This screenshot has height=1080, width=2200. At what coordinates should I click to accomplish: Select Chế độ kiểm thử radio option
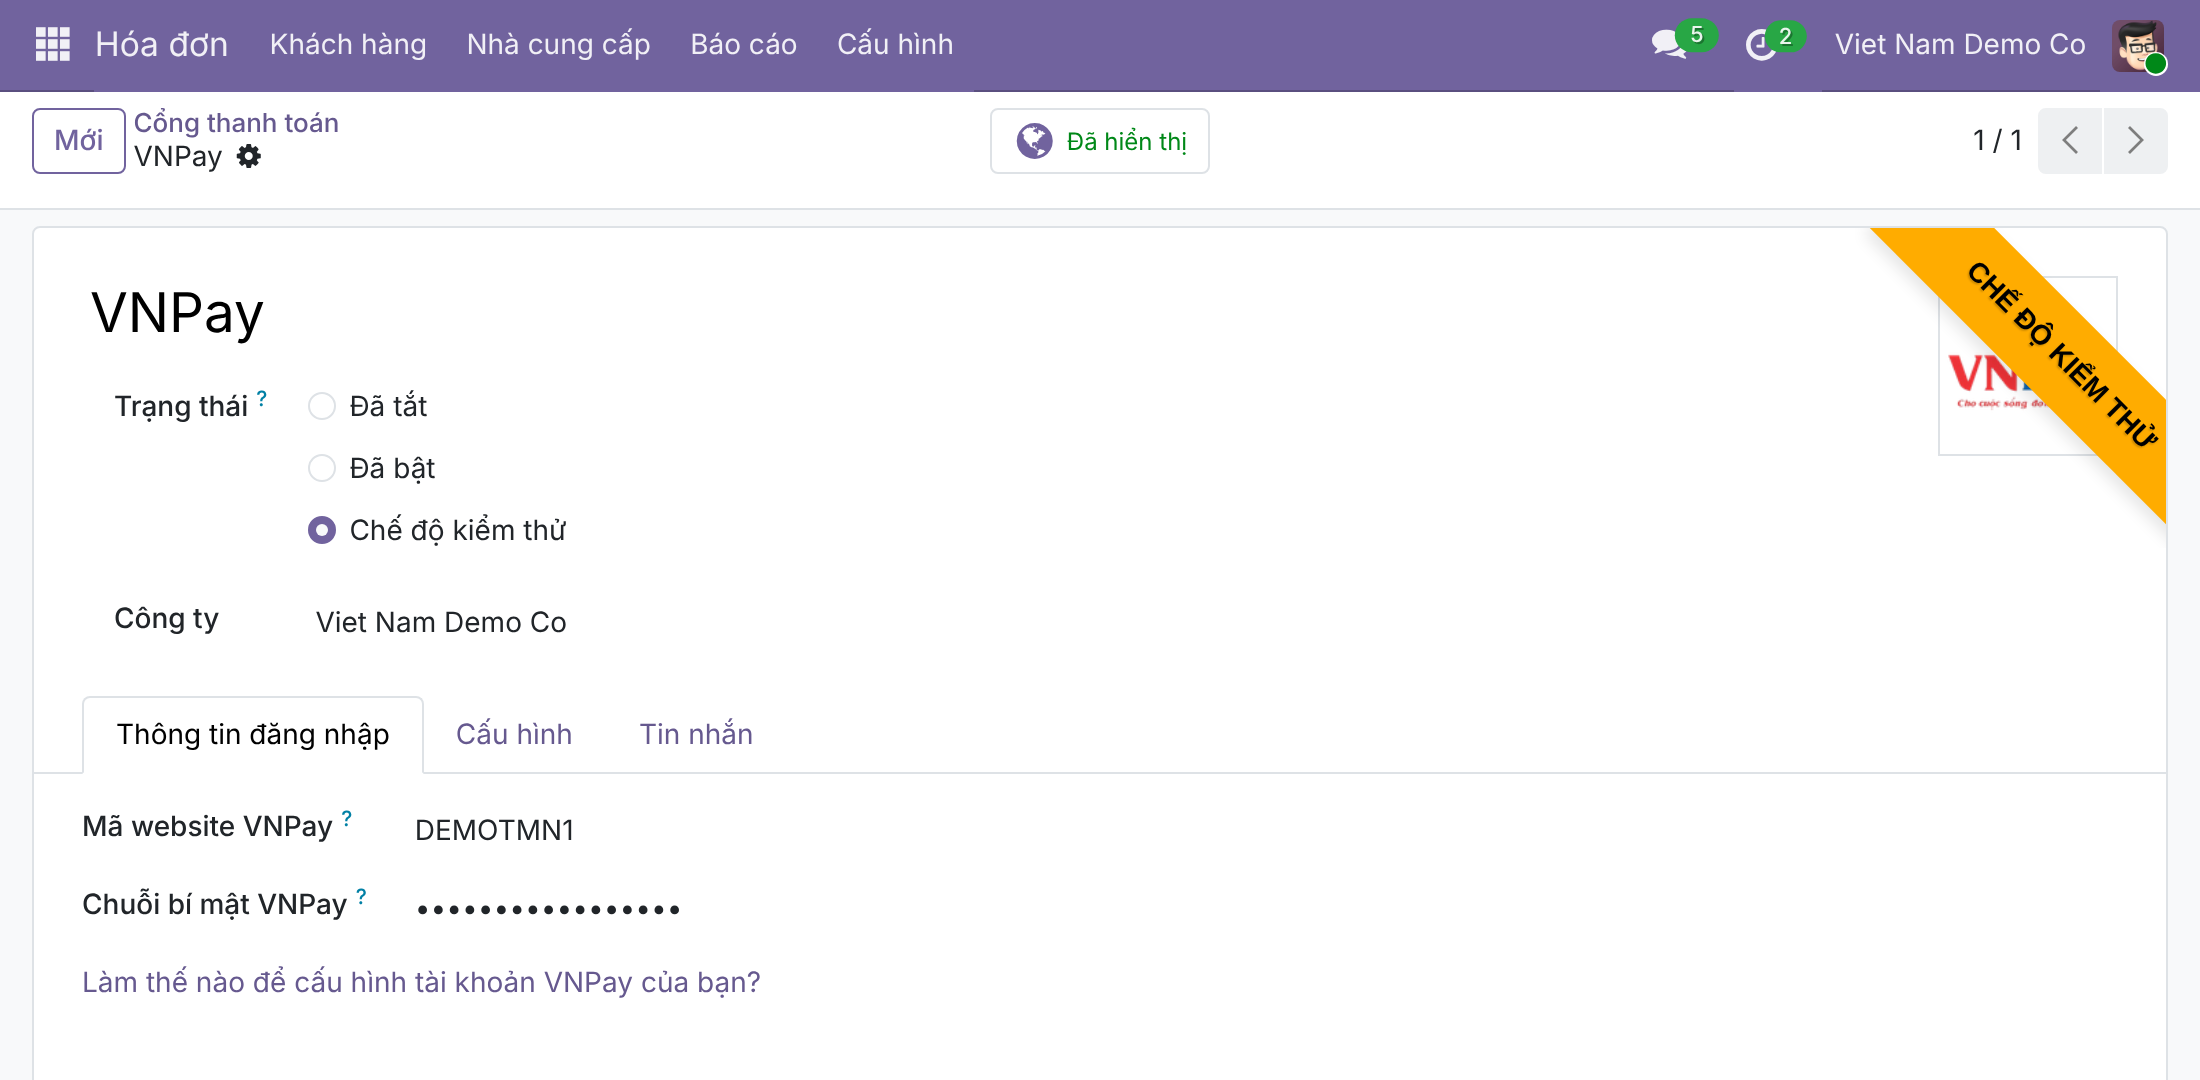tap(322, 530)
